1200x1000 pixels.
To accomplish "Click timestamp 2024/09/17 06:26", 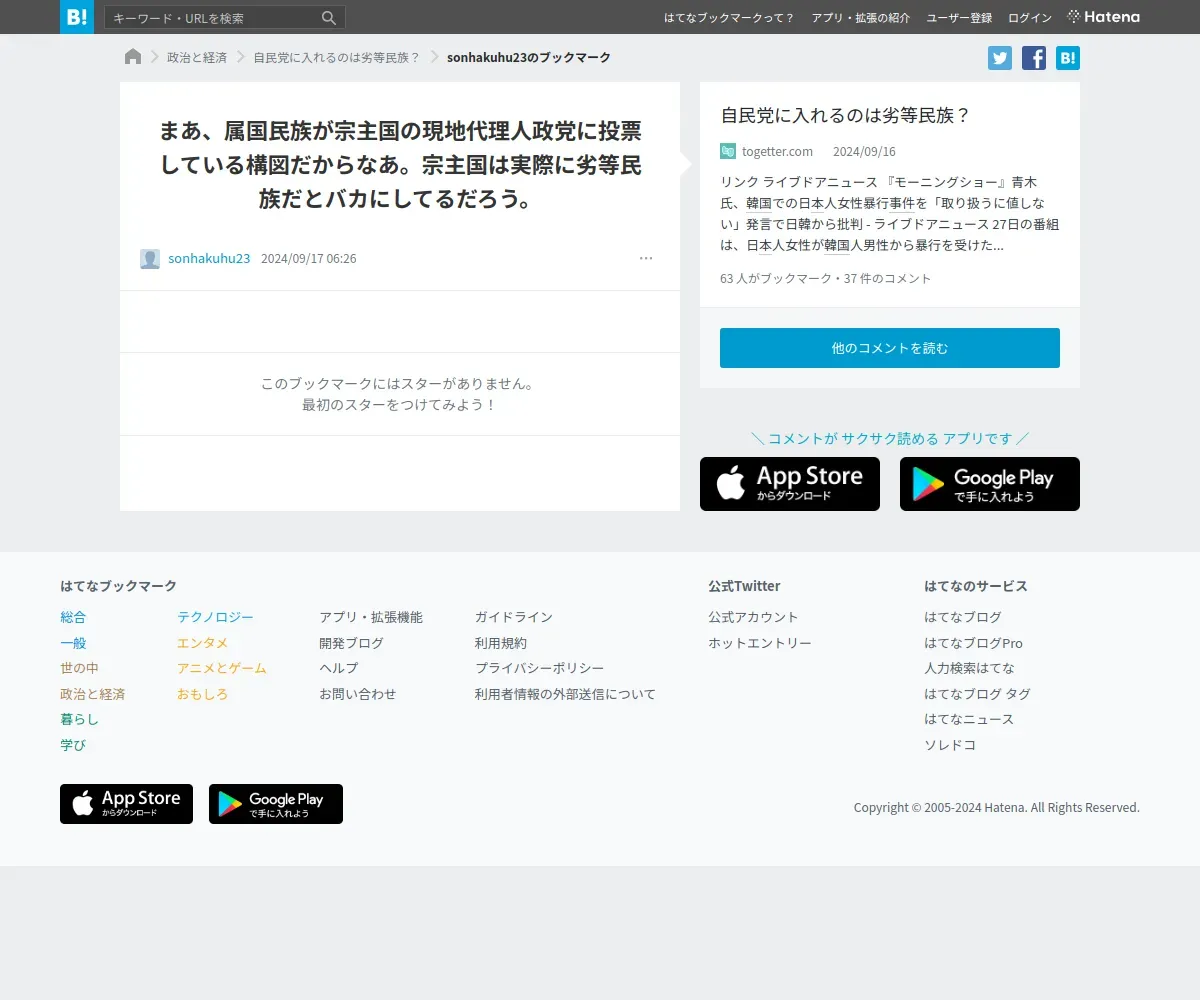I will click(x=308, y=258).
